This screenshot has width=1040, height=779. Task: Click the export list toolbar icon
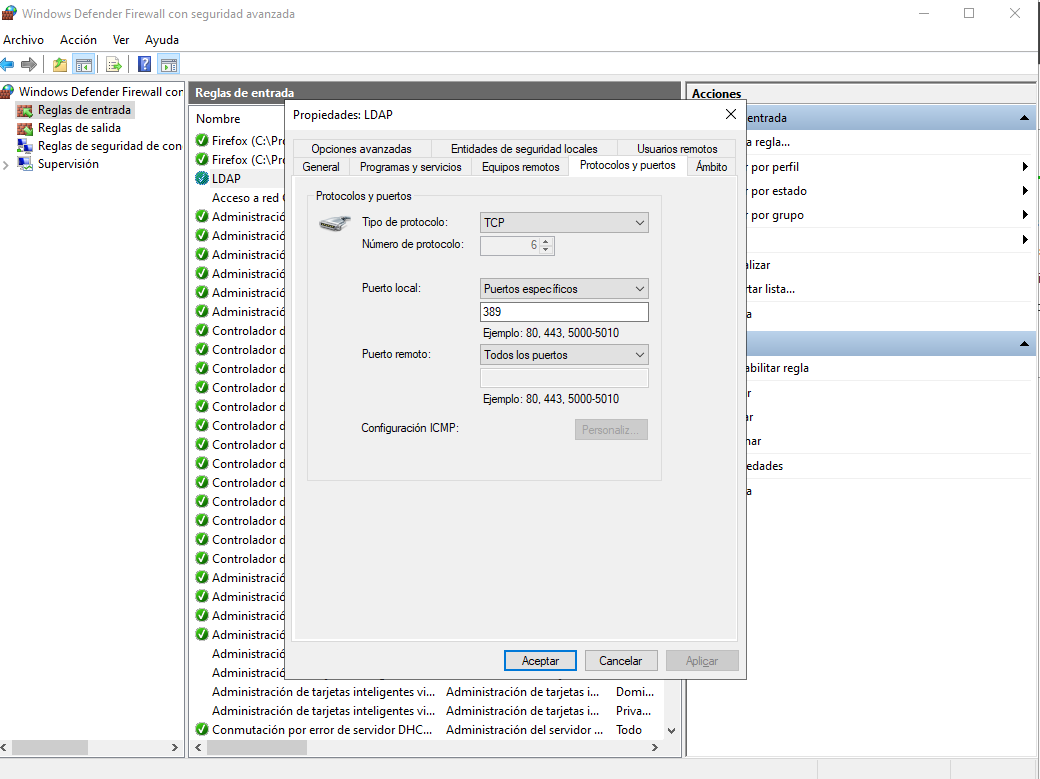pyautogui.click(x=114, y=65)
